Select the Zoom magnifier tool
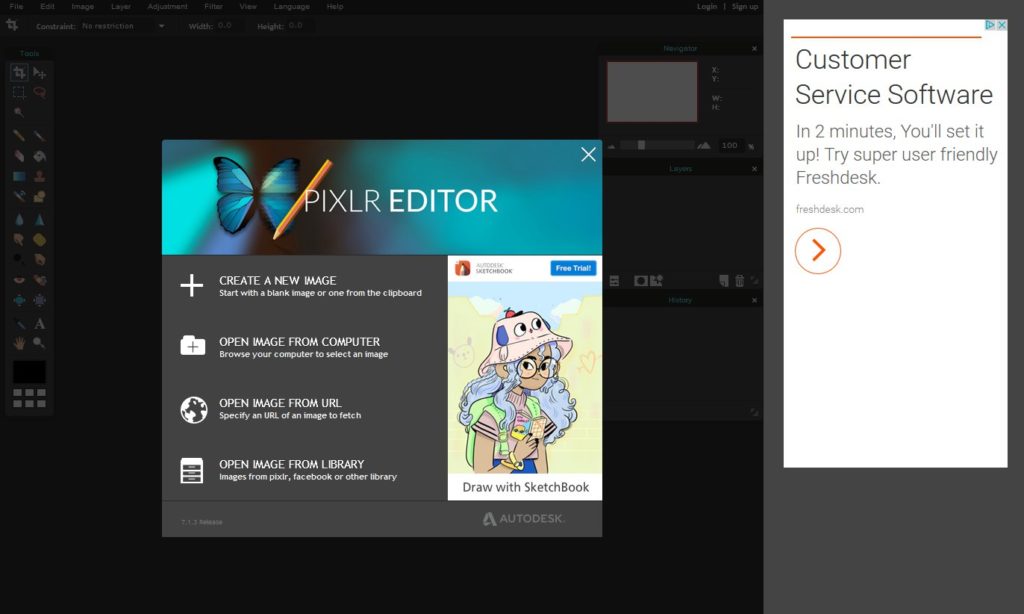 click(39, 343)
